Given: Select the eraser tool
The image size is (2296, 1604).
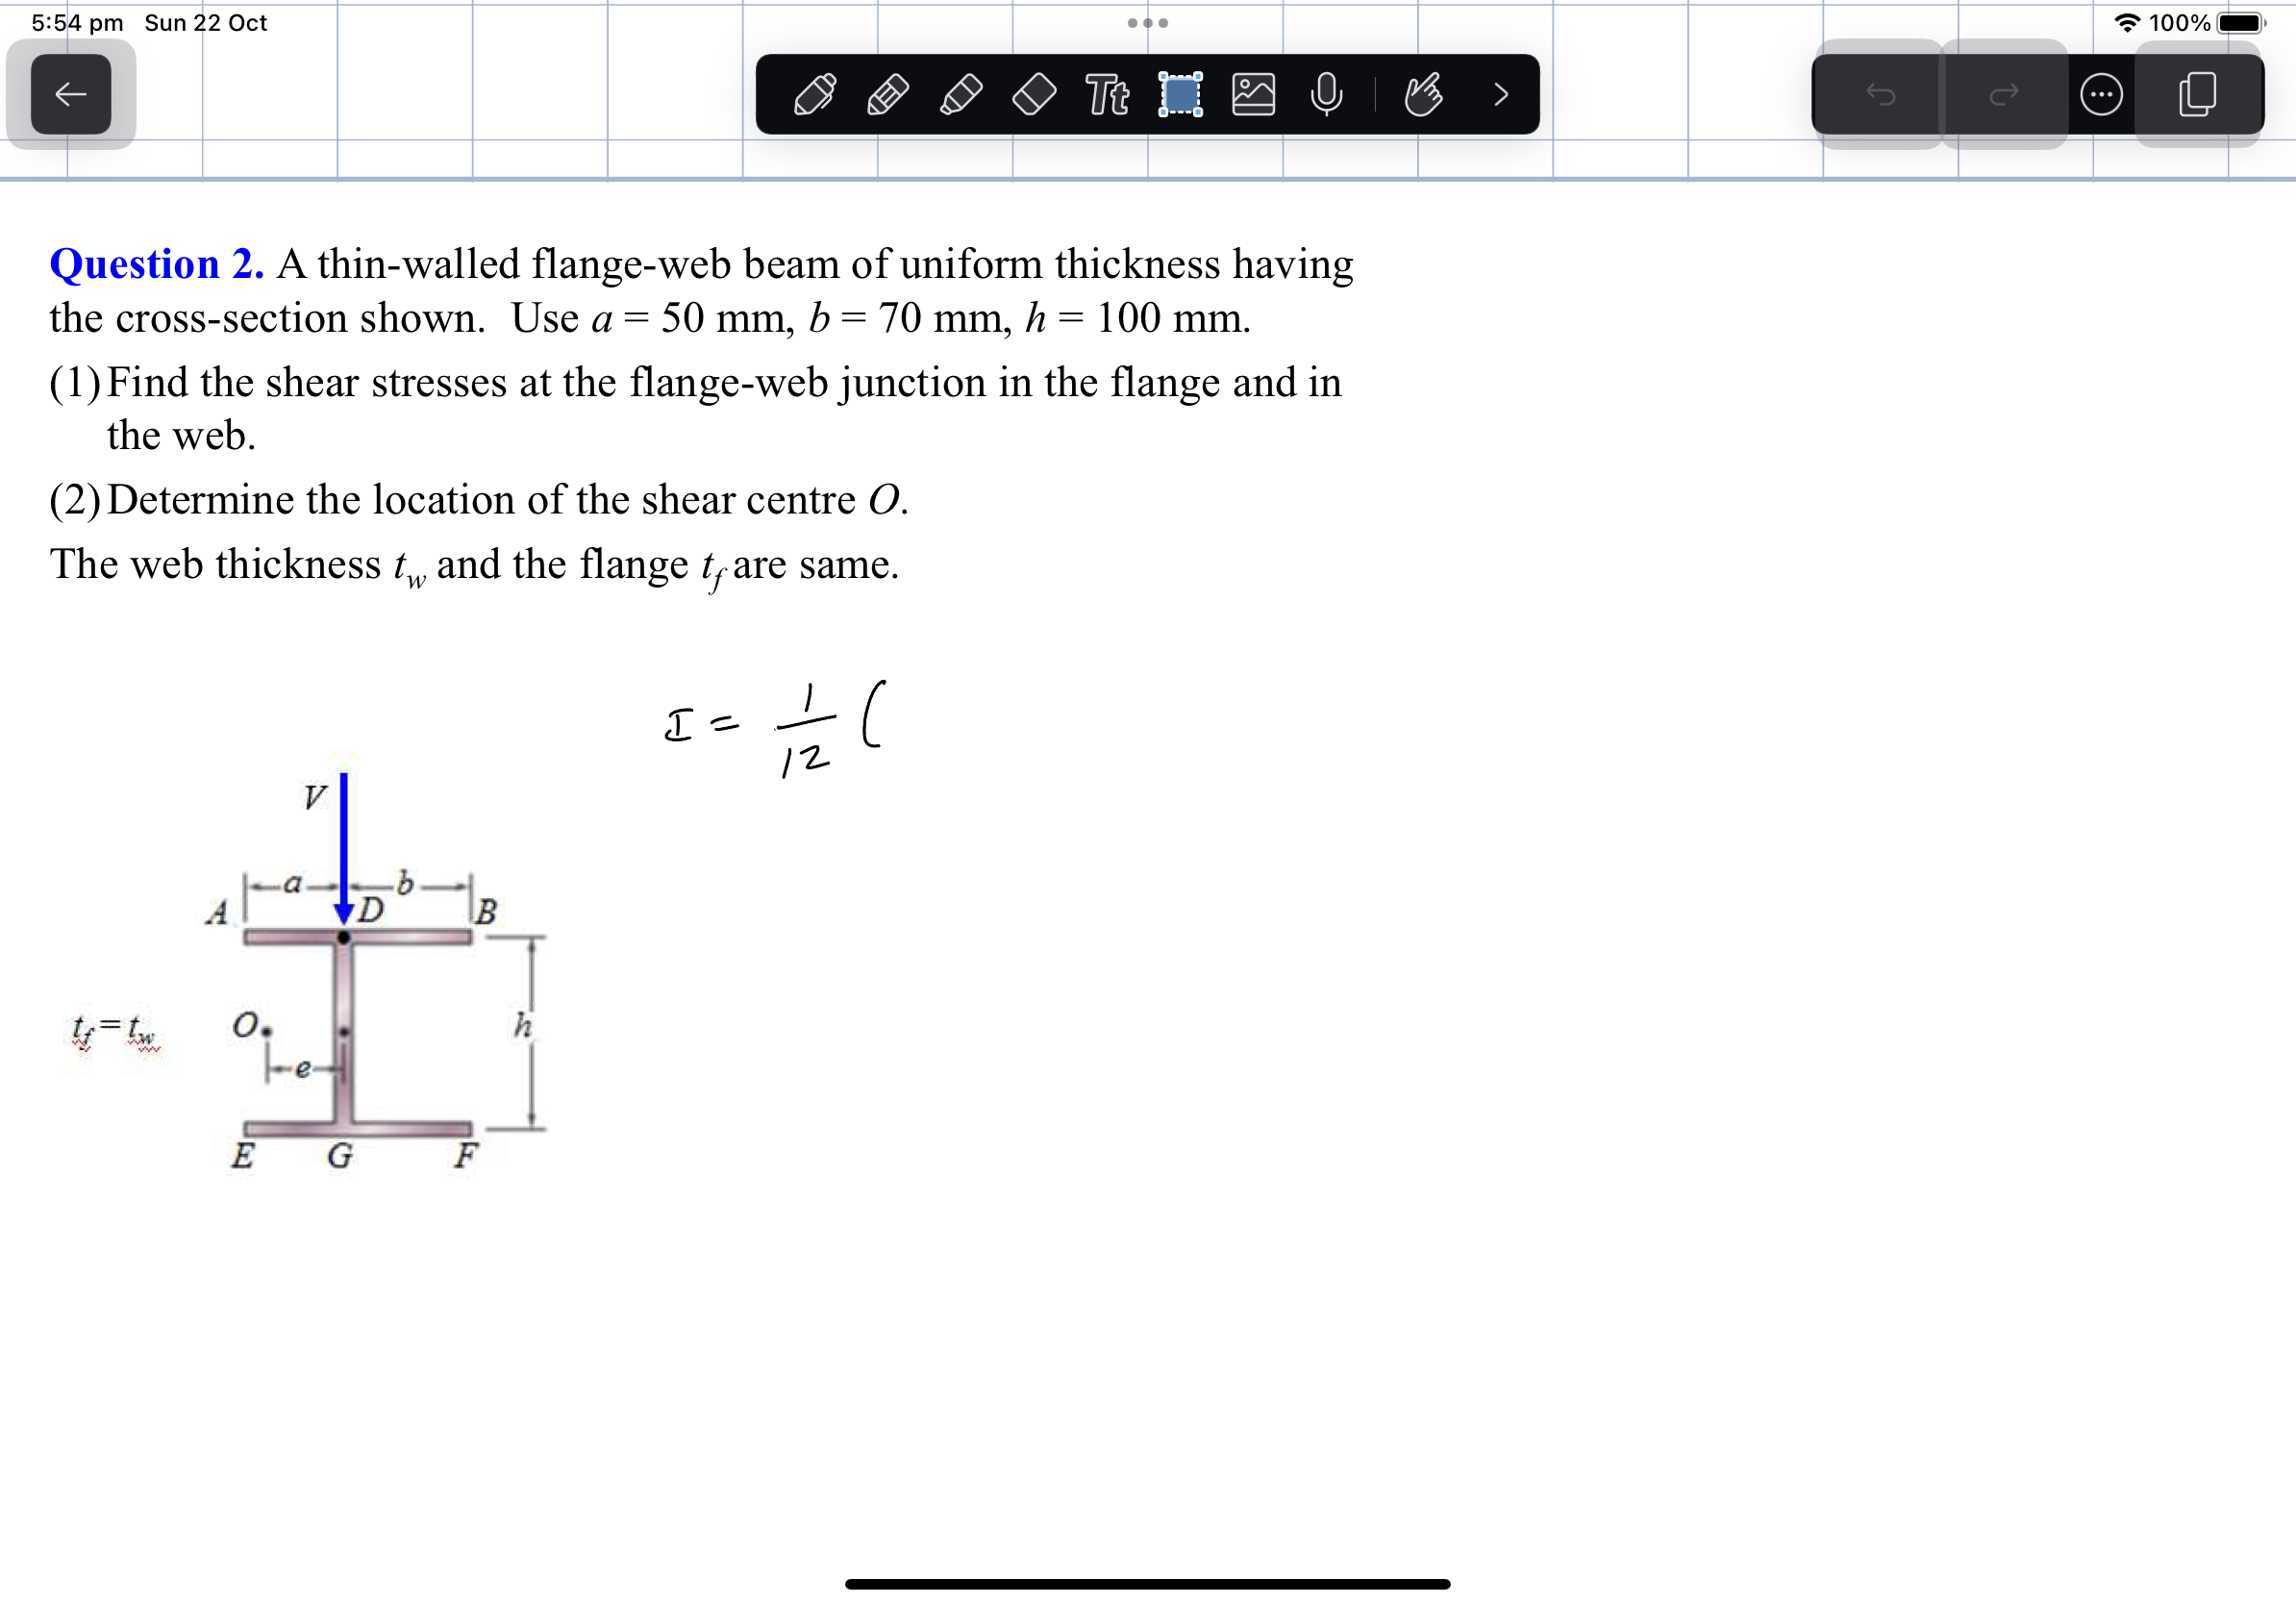Looking at the screenshot, I should click(1032, 97).
